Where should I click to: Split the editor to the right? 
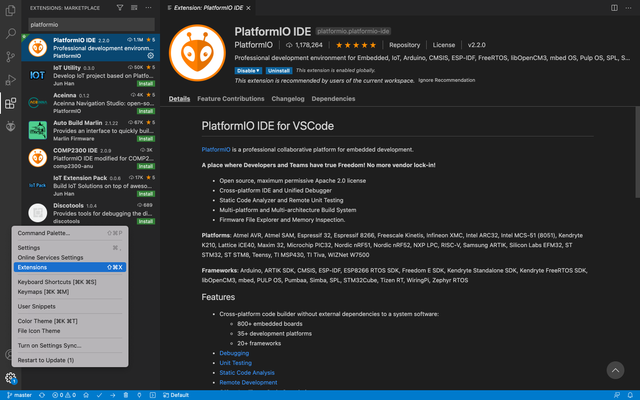[614, 8]
